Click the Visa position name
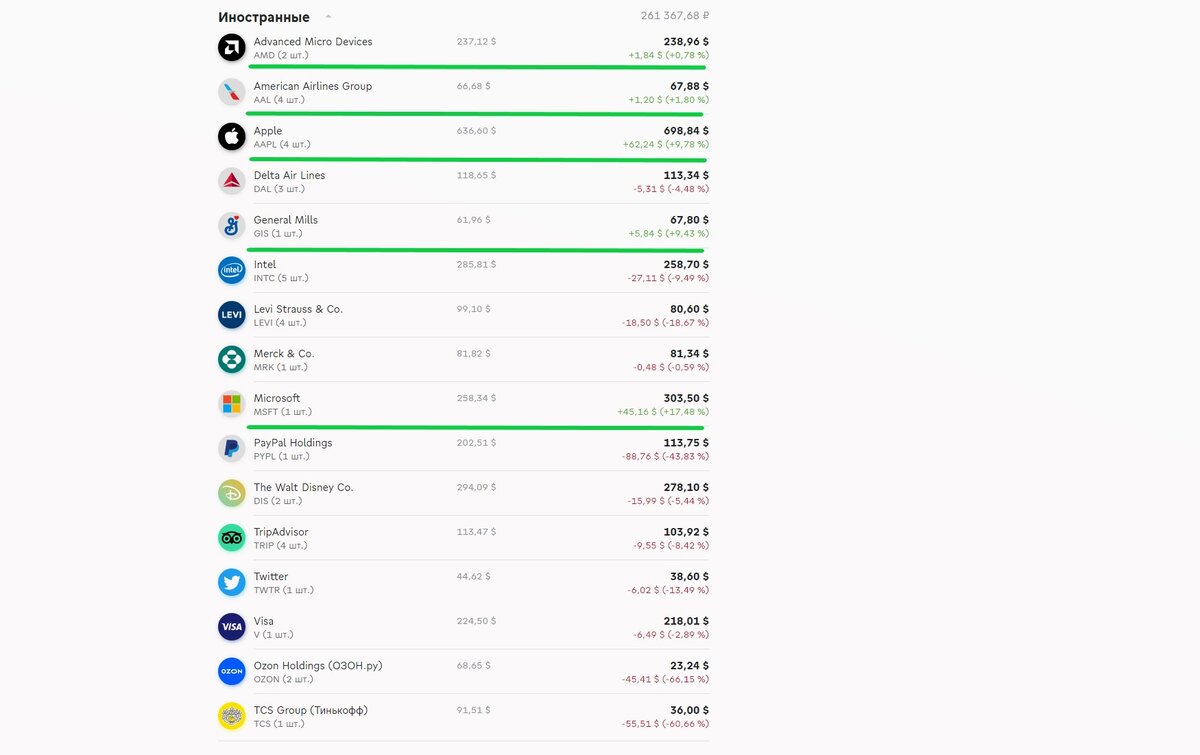This screenshot has height=755, width=1200. click(264, 621)
